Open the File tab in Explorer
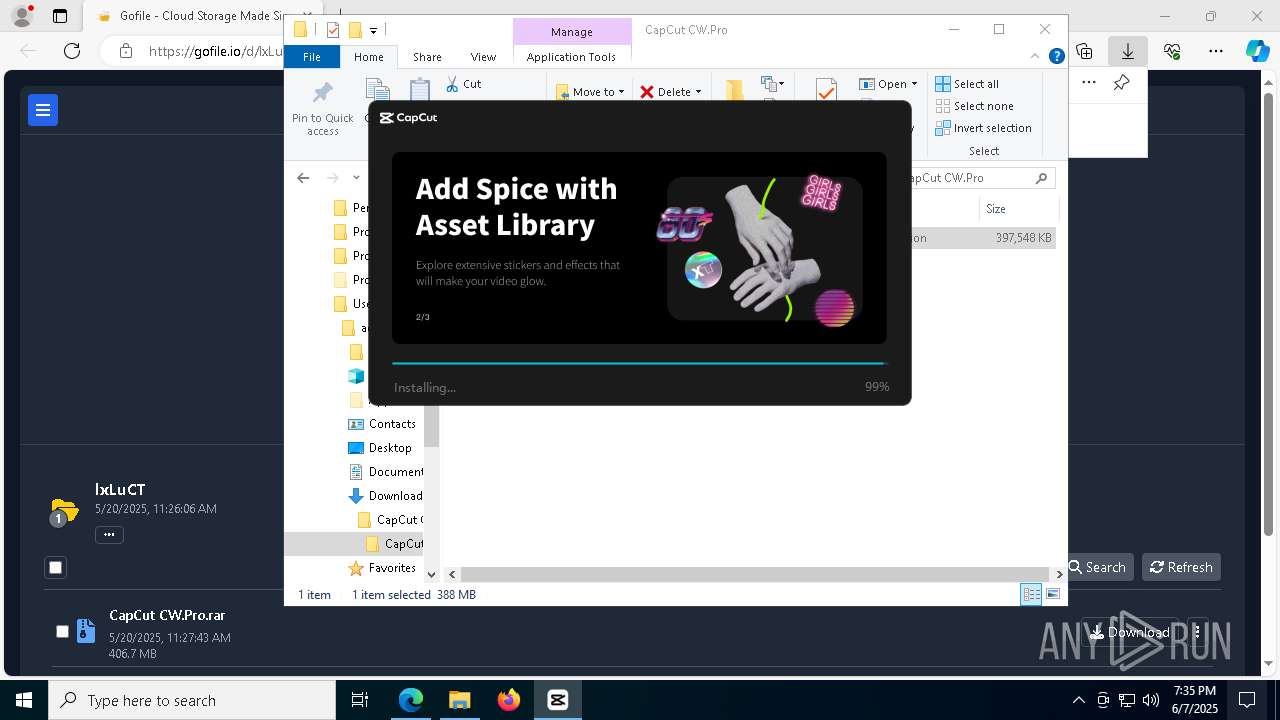The width and height of the screenshot is (1280, 720). pyautogui.click(x=312, y=57)
